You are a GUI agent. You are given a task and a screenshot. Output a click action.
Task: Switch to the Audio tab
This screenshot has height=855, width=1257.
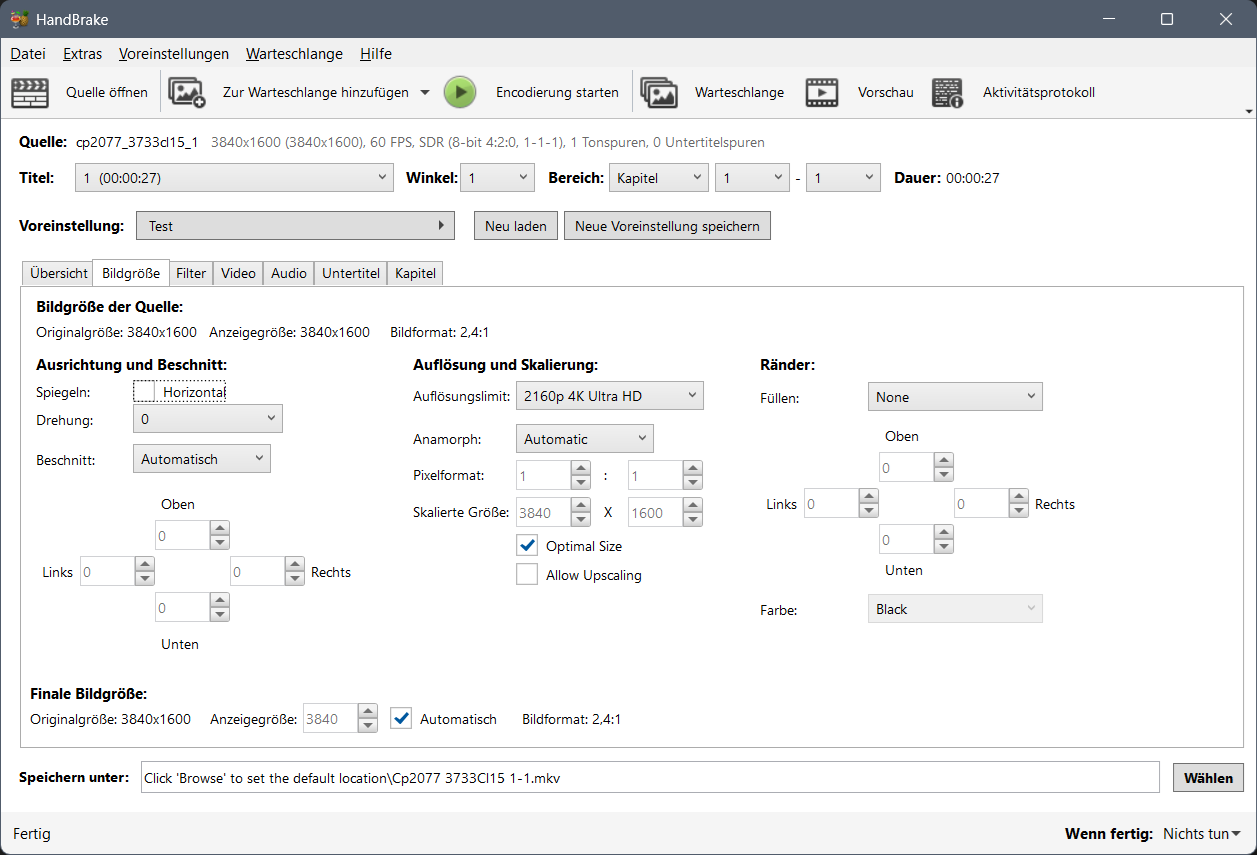point(289,273)
